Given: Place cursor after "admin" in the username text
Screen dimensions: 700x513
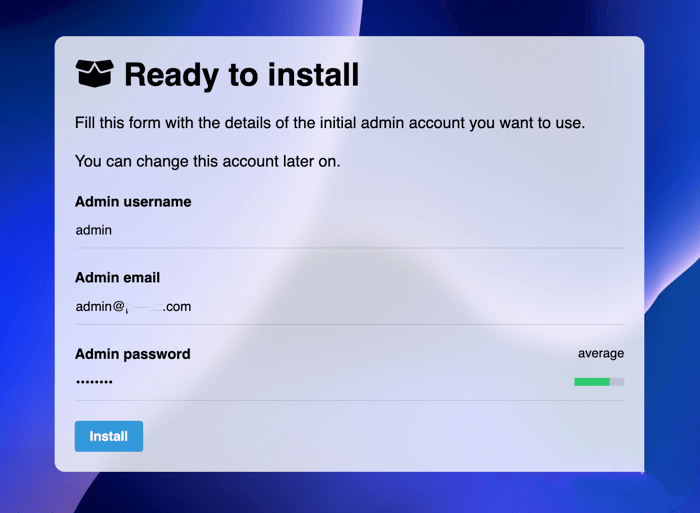Looking at the screenshot, I should click(x=112, y=230).
